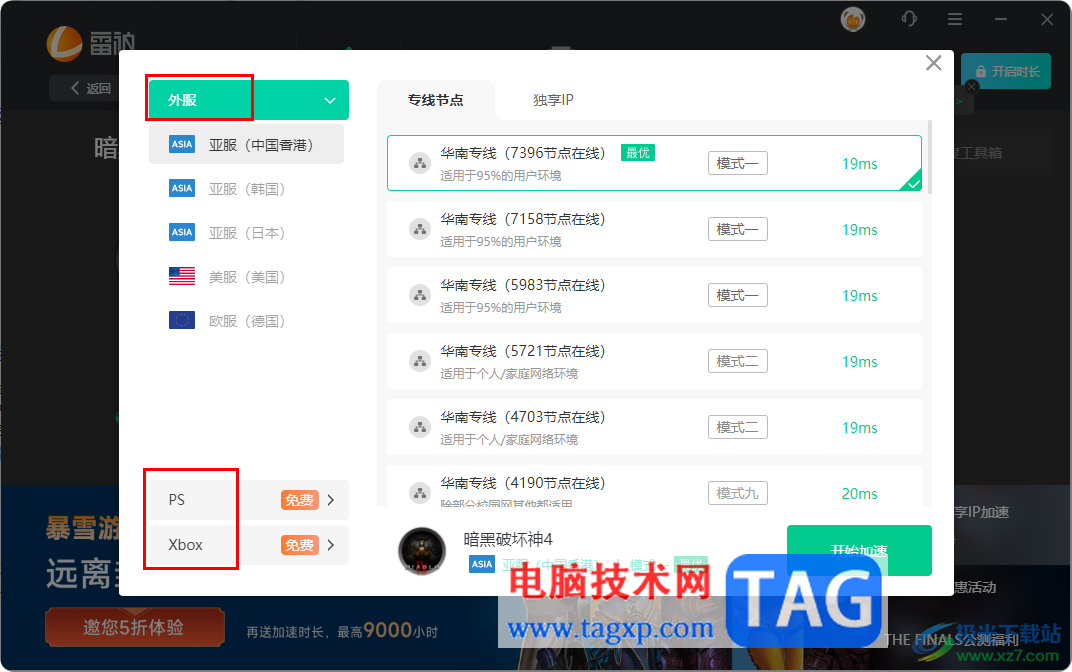Open 模式一 selector for 7158 node

coord(738,229)
